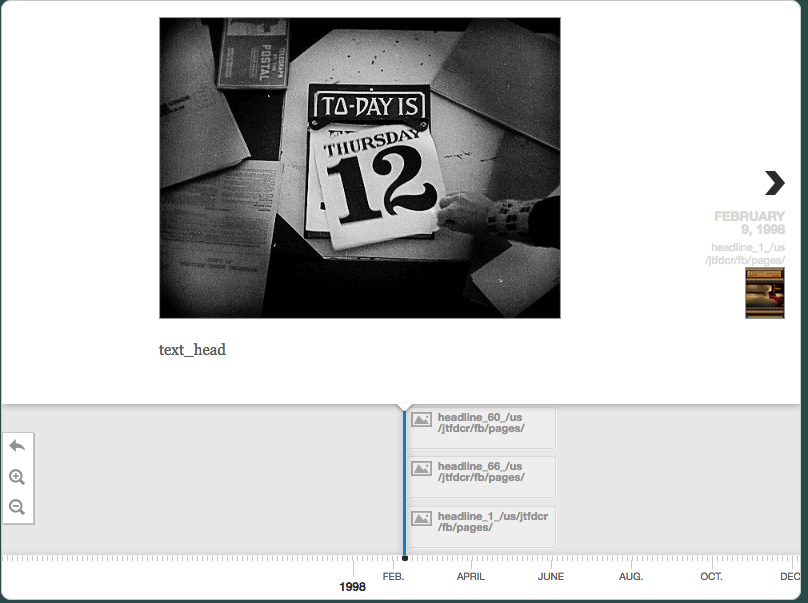Select the headline_66 image icon
The image size is (808, 603).
(421, 468)
